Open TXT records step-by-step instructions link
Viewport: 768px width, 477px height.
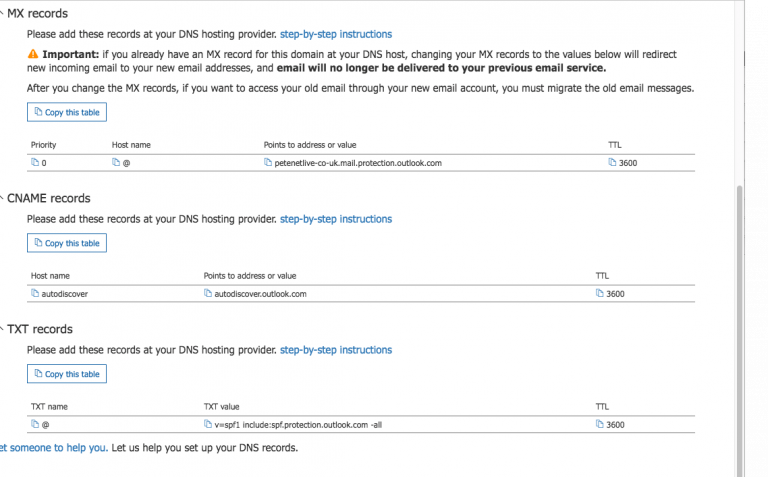click(336, 350)
